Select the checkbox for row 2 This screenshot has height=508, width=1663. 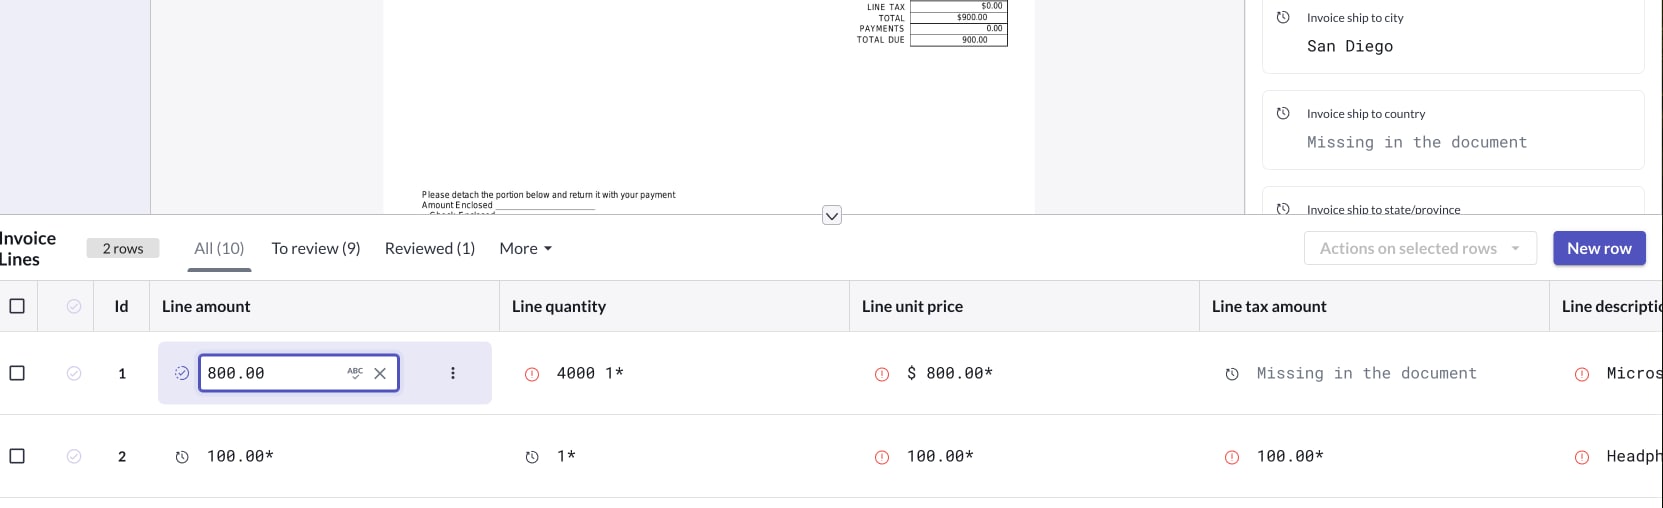17,456
